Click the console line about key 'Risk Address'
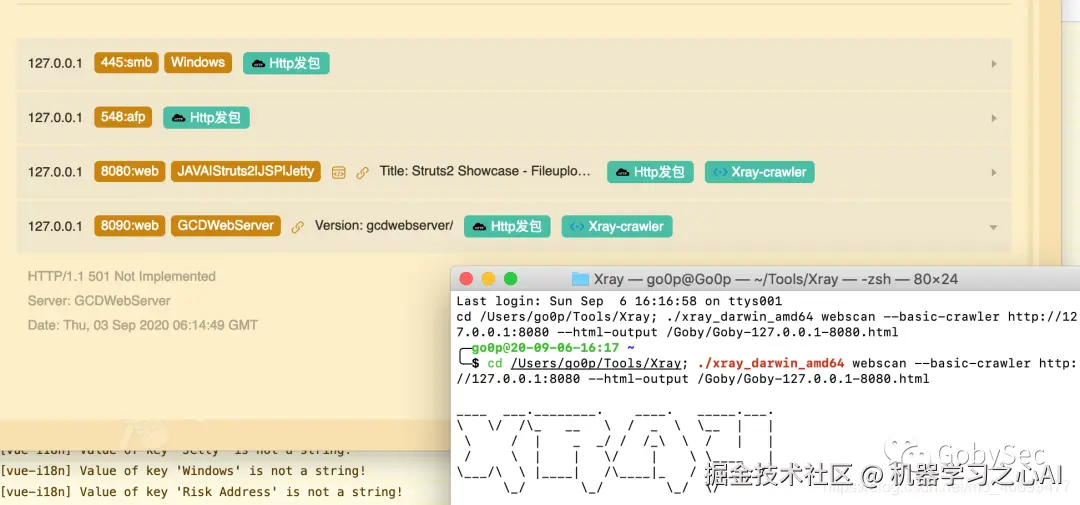Screen dimensions: 1080x505 coord(202,492)
